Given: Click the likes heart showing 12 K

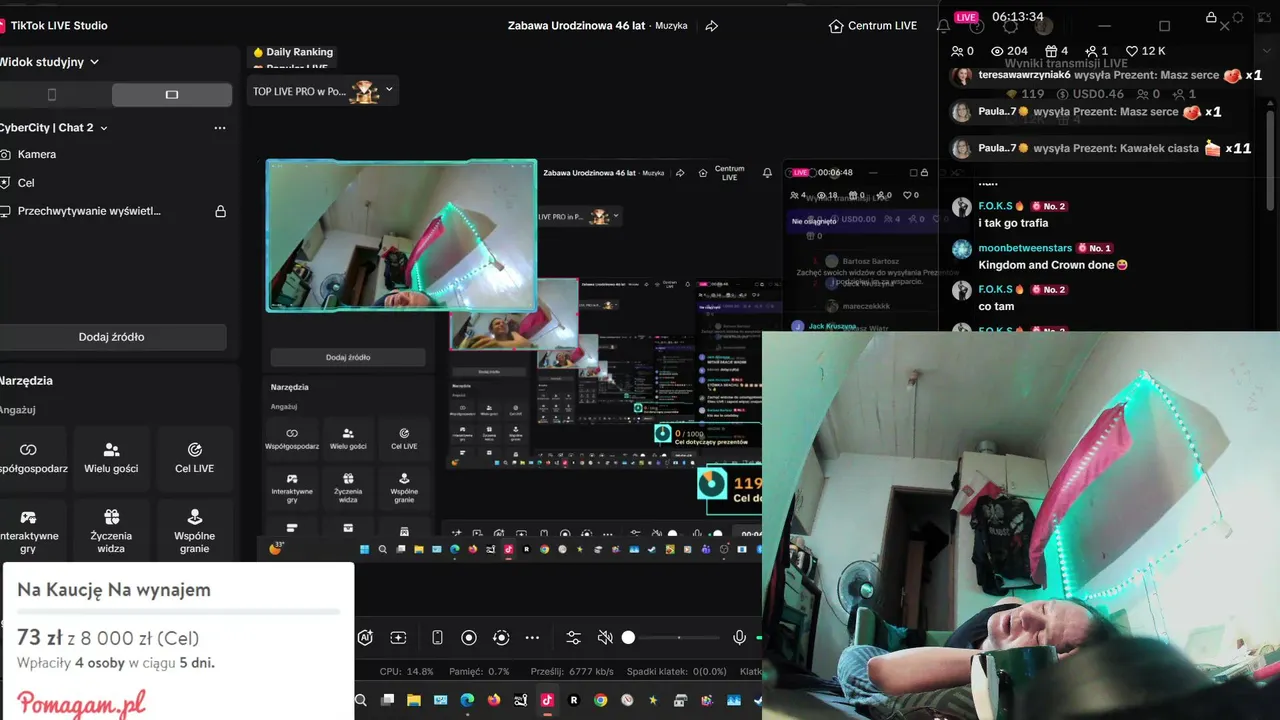Looking at the screenshot, I should [1146, 51].
